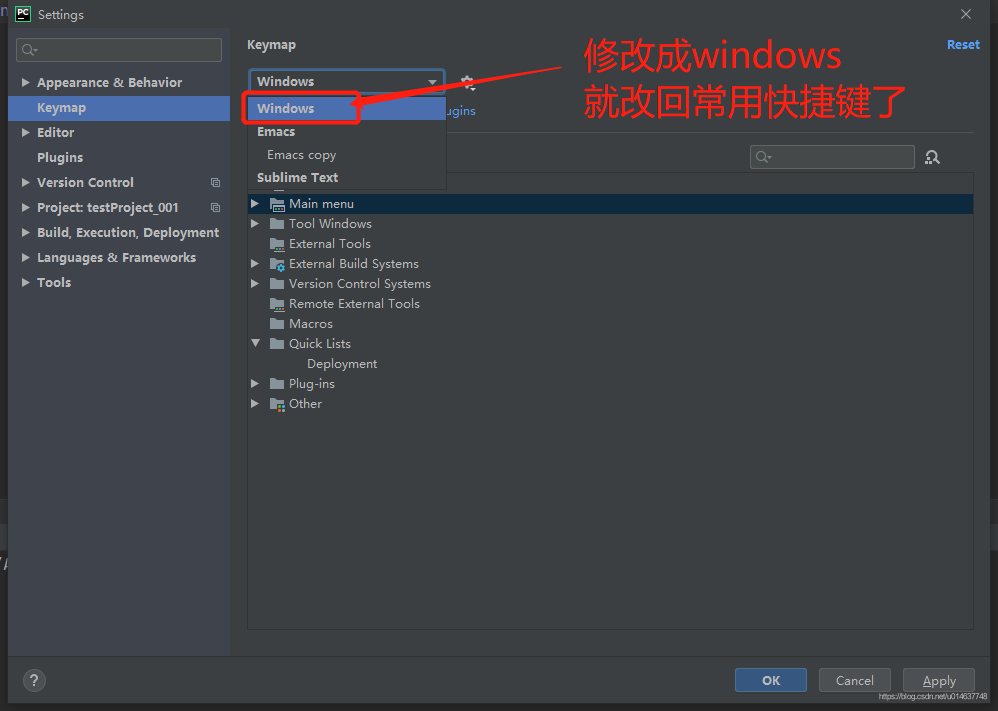Expand the Tools settings node

tap(25, 282)
